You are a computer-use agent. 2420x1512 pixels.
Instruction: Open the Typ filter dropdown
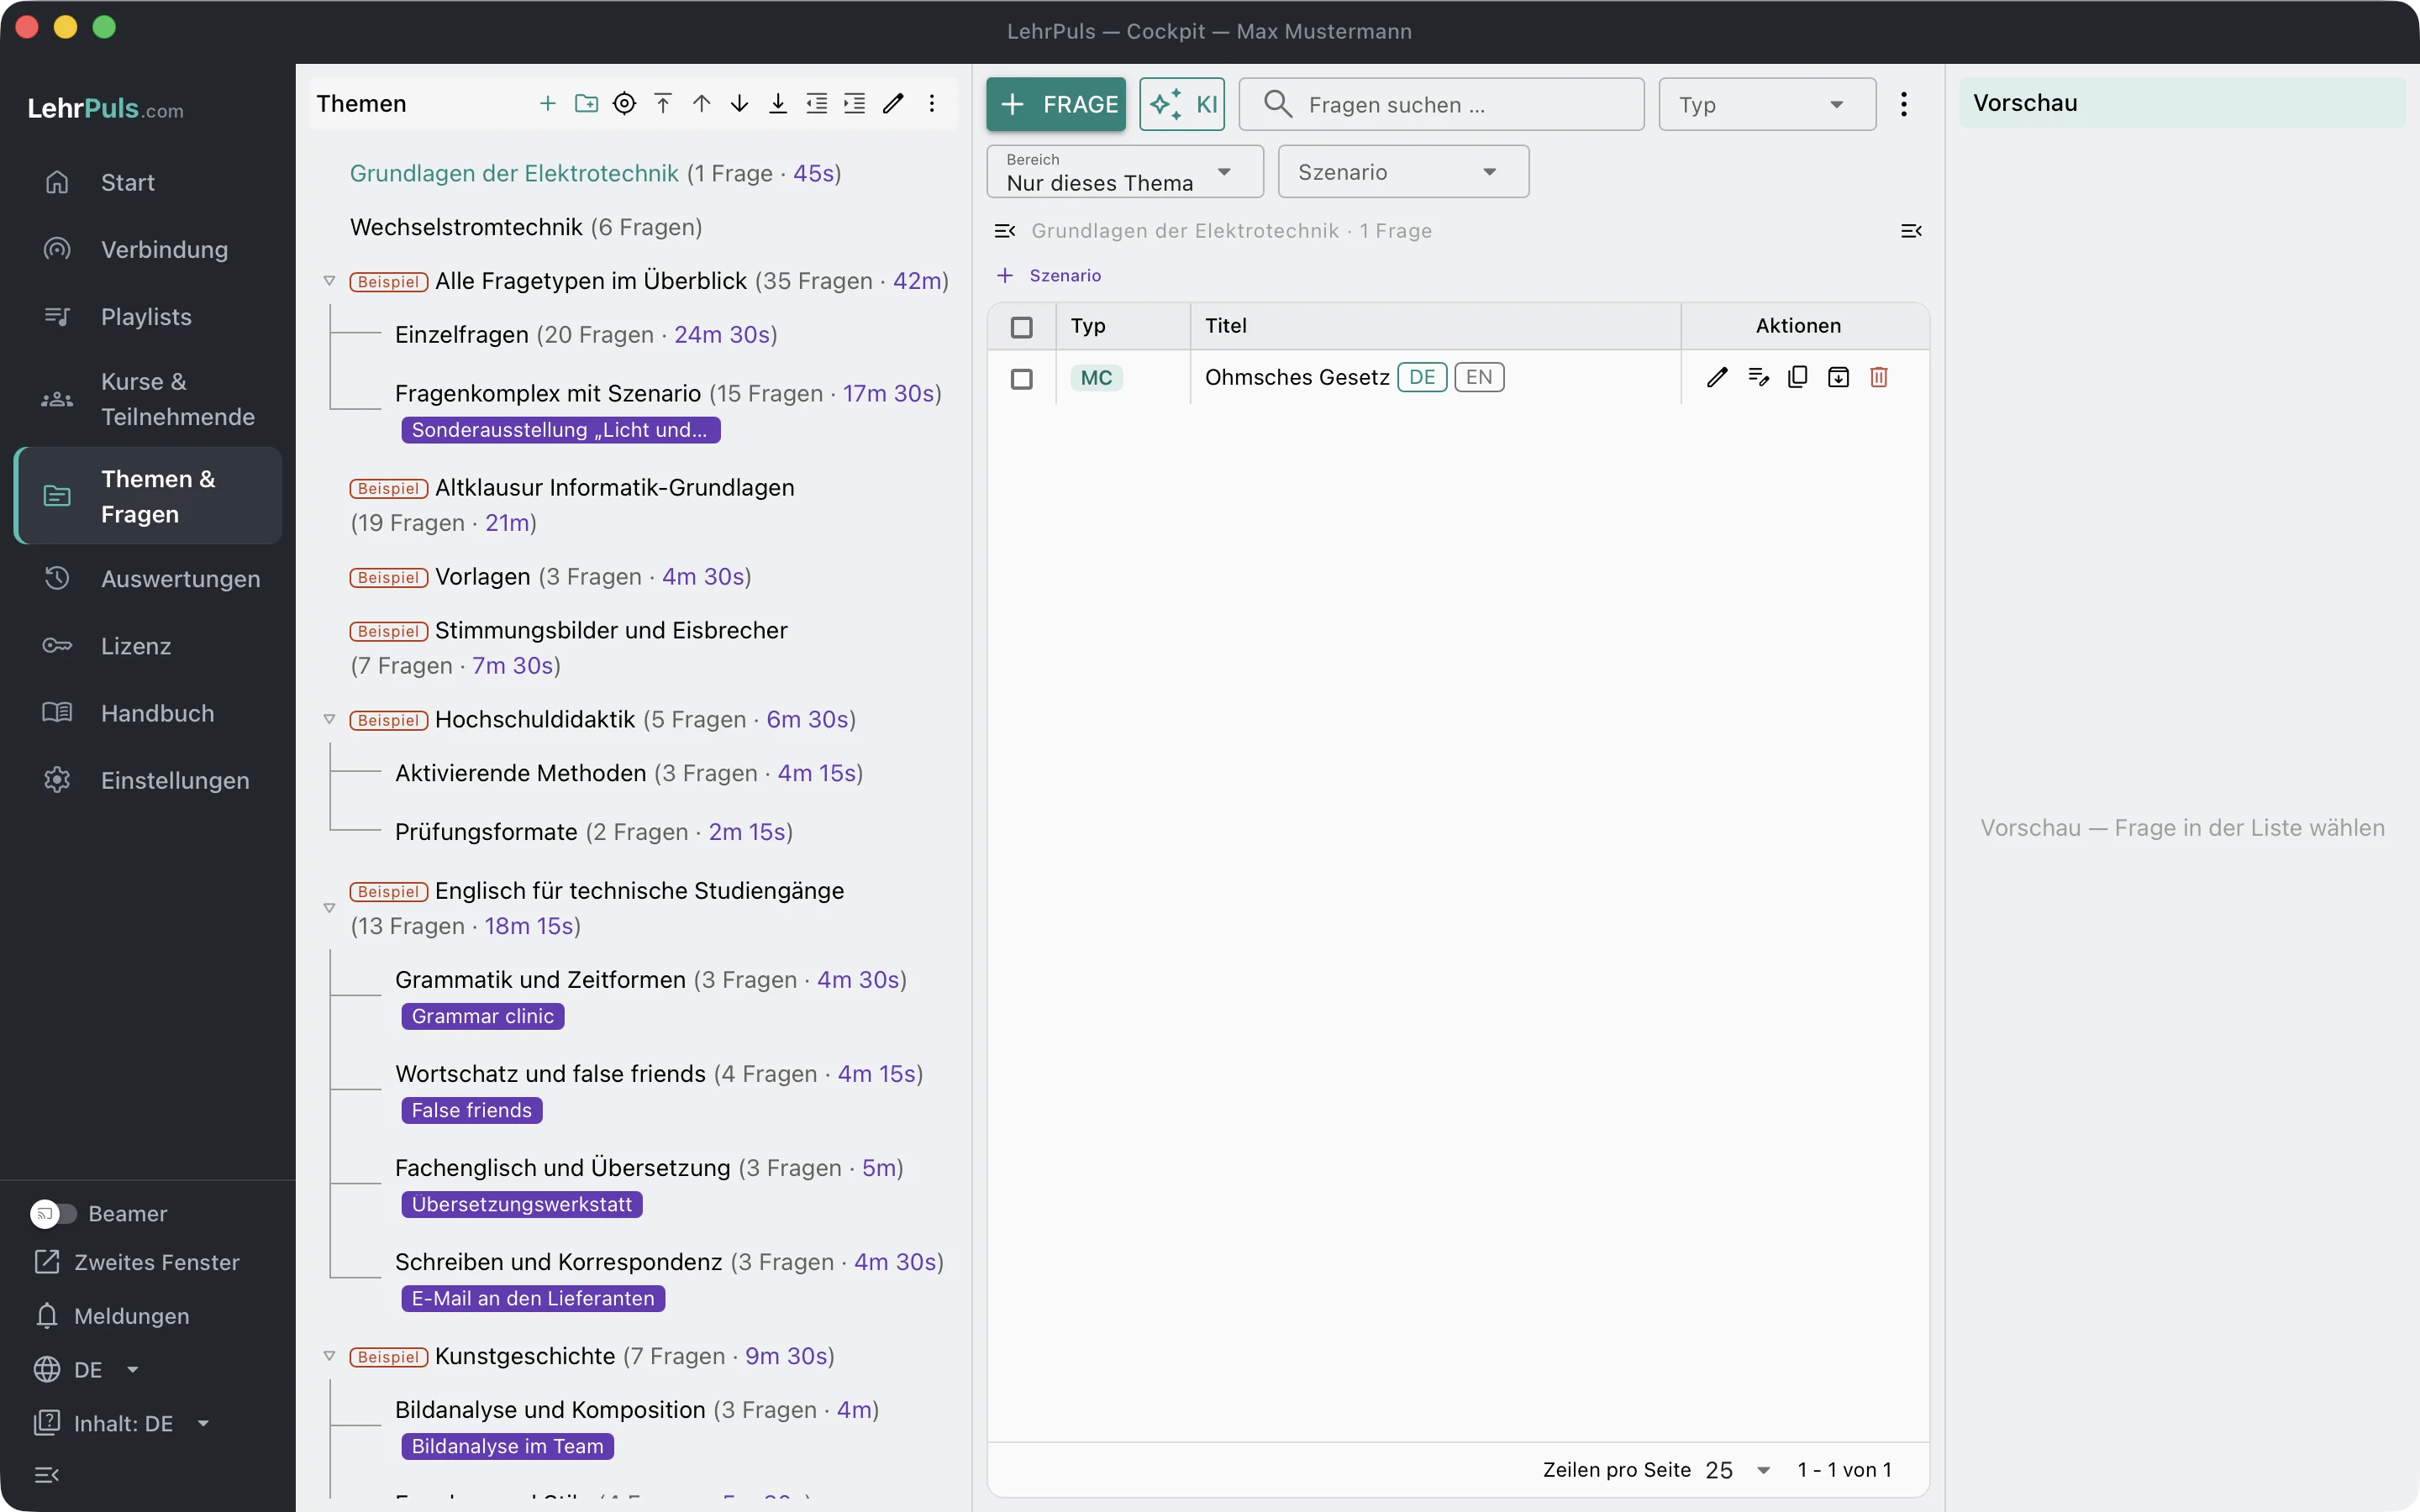point(1767,104)
